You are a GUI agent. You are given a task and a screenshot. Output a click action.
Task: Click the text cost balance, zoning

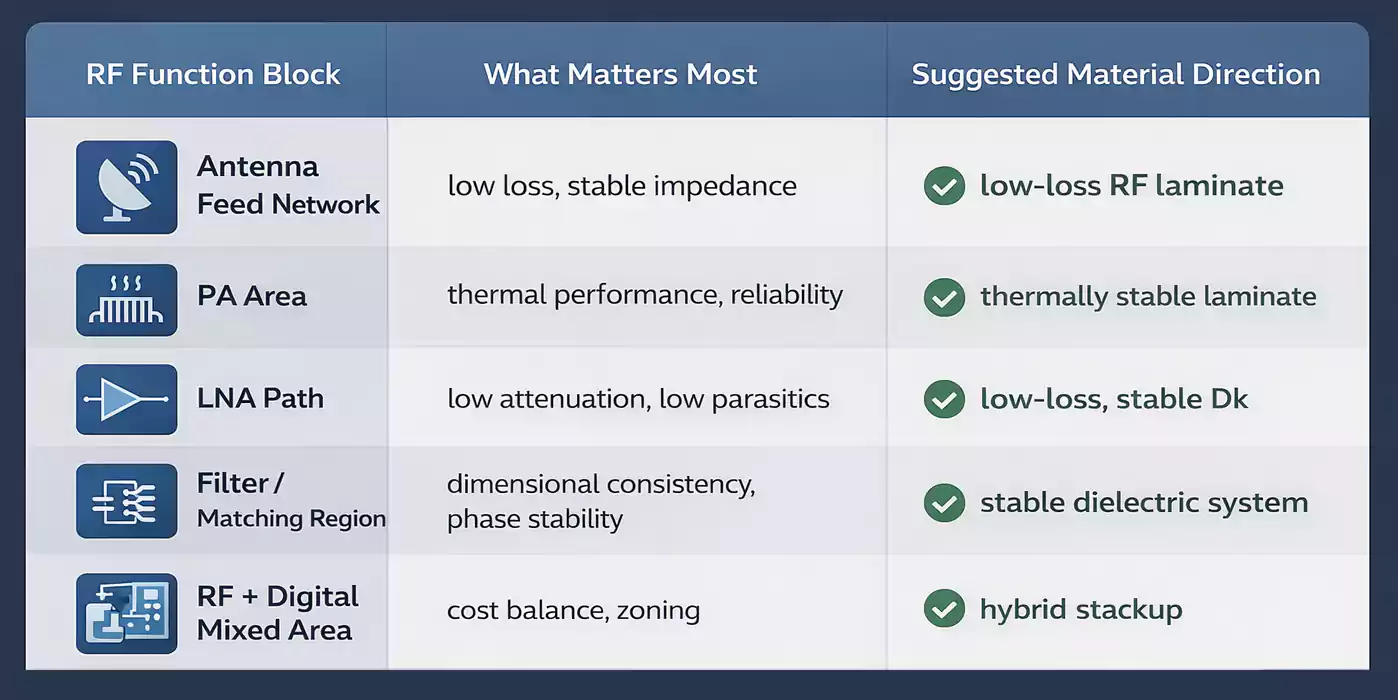coord(573,610)
